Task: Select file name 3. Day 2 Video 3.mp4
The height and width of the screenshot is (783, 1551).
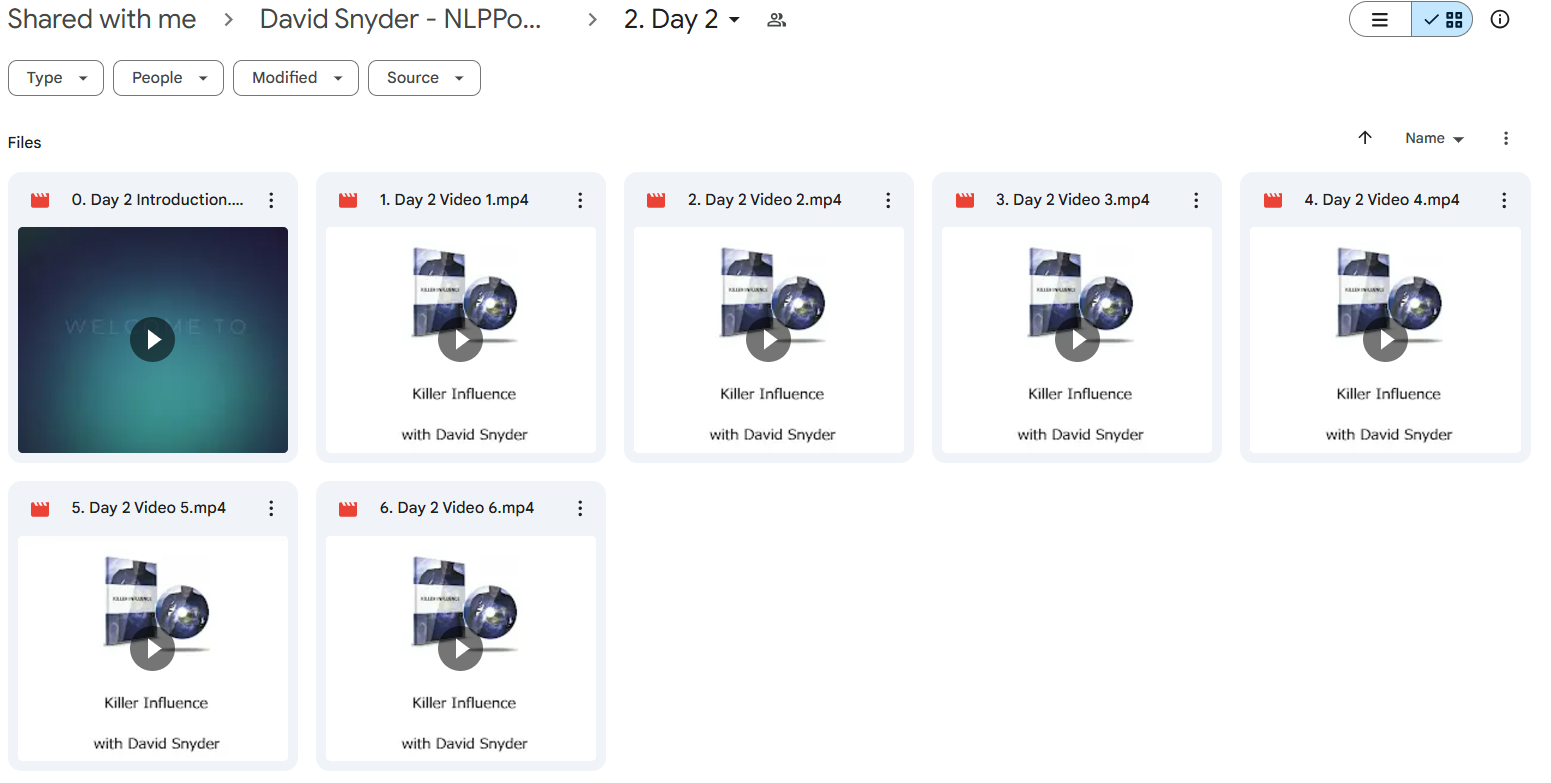Action: [1073, 200]
